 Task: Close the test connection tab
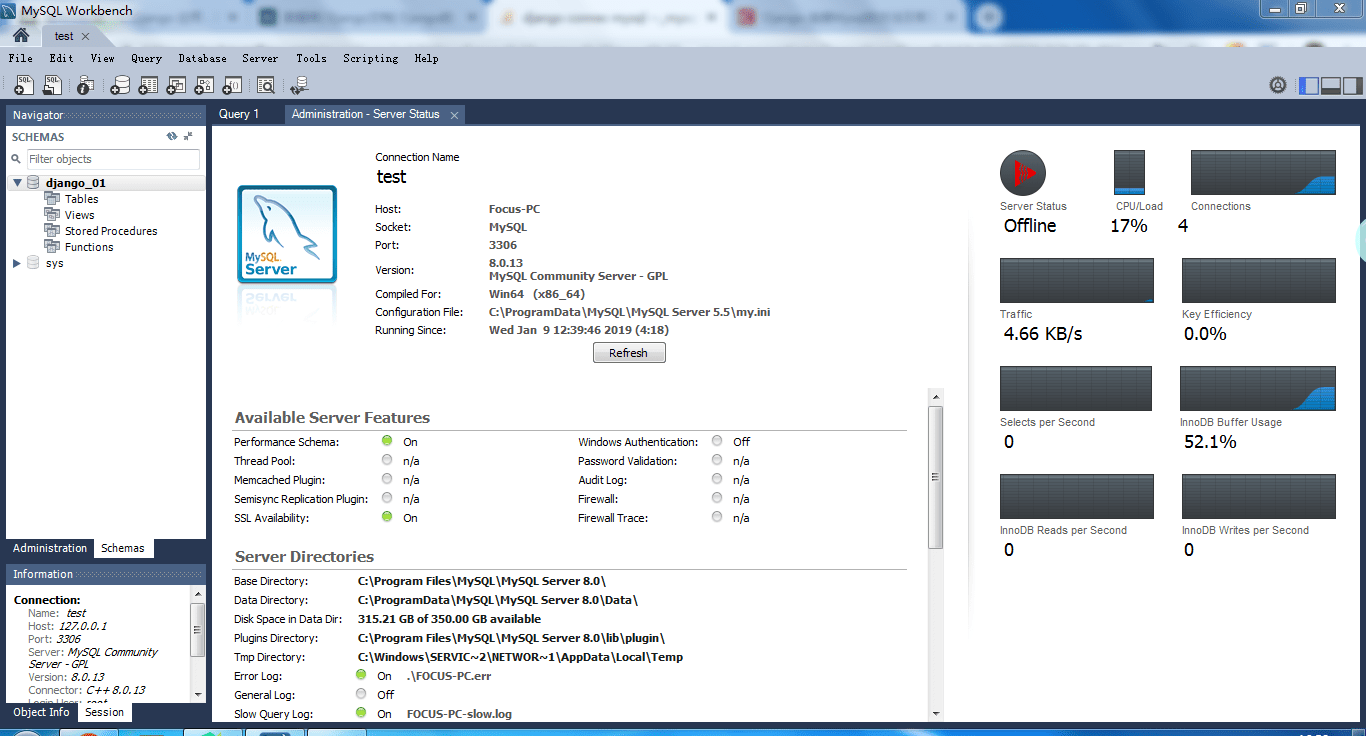coord(86,36)
